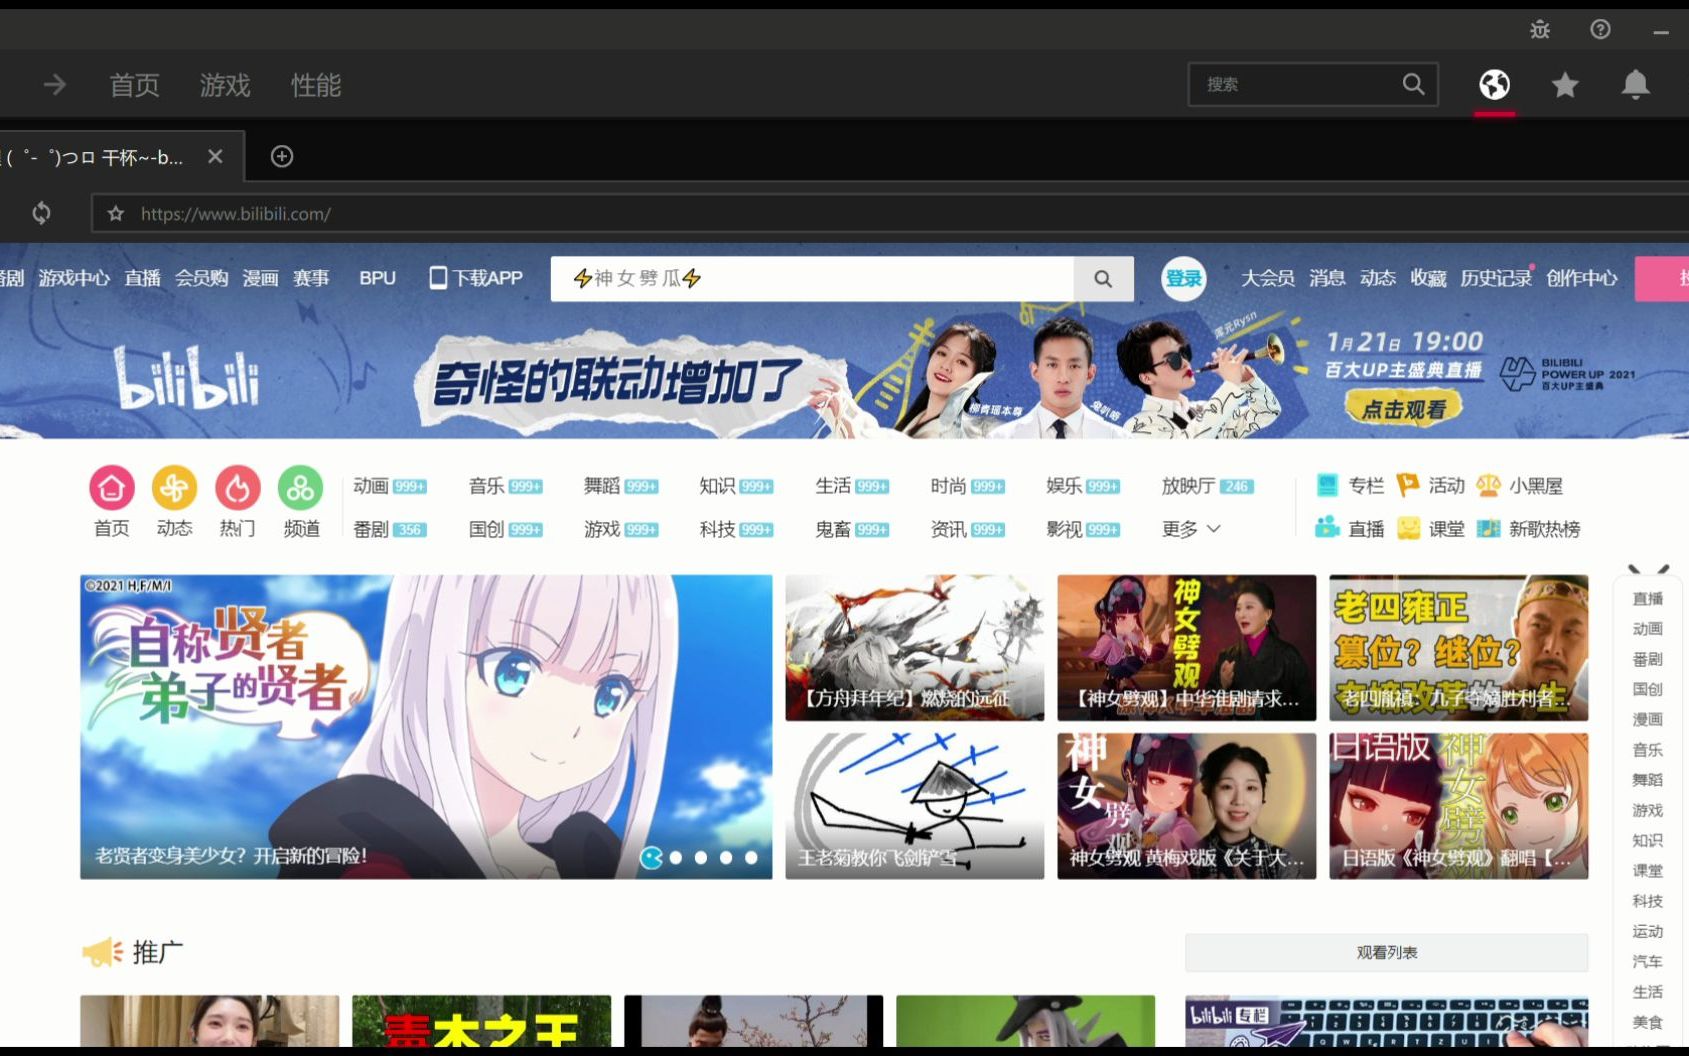Collapse the right side navigation chevron
The width and height of the screenshot is (1689, 1056).
click(1648, 569)
